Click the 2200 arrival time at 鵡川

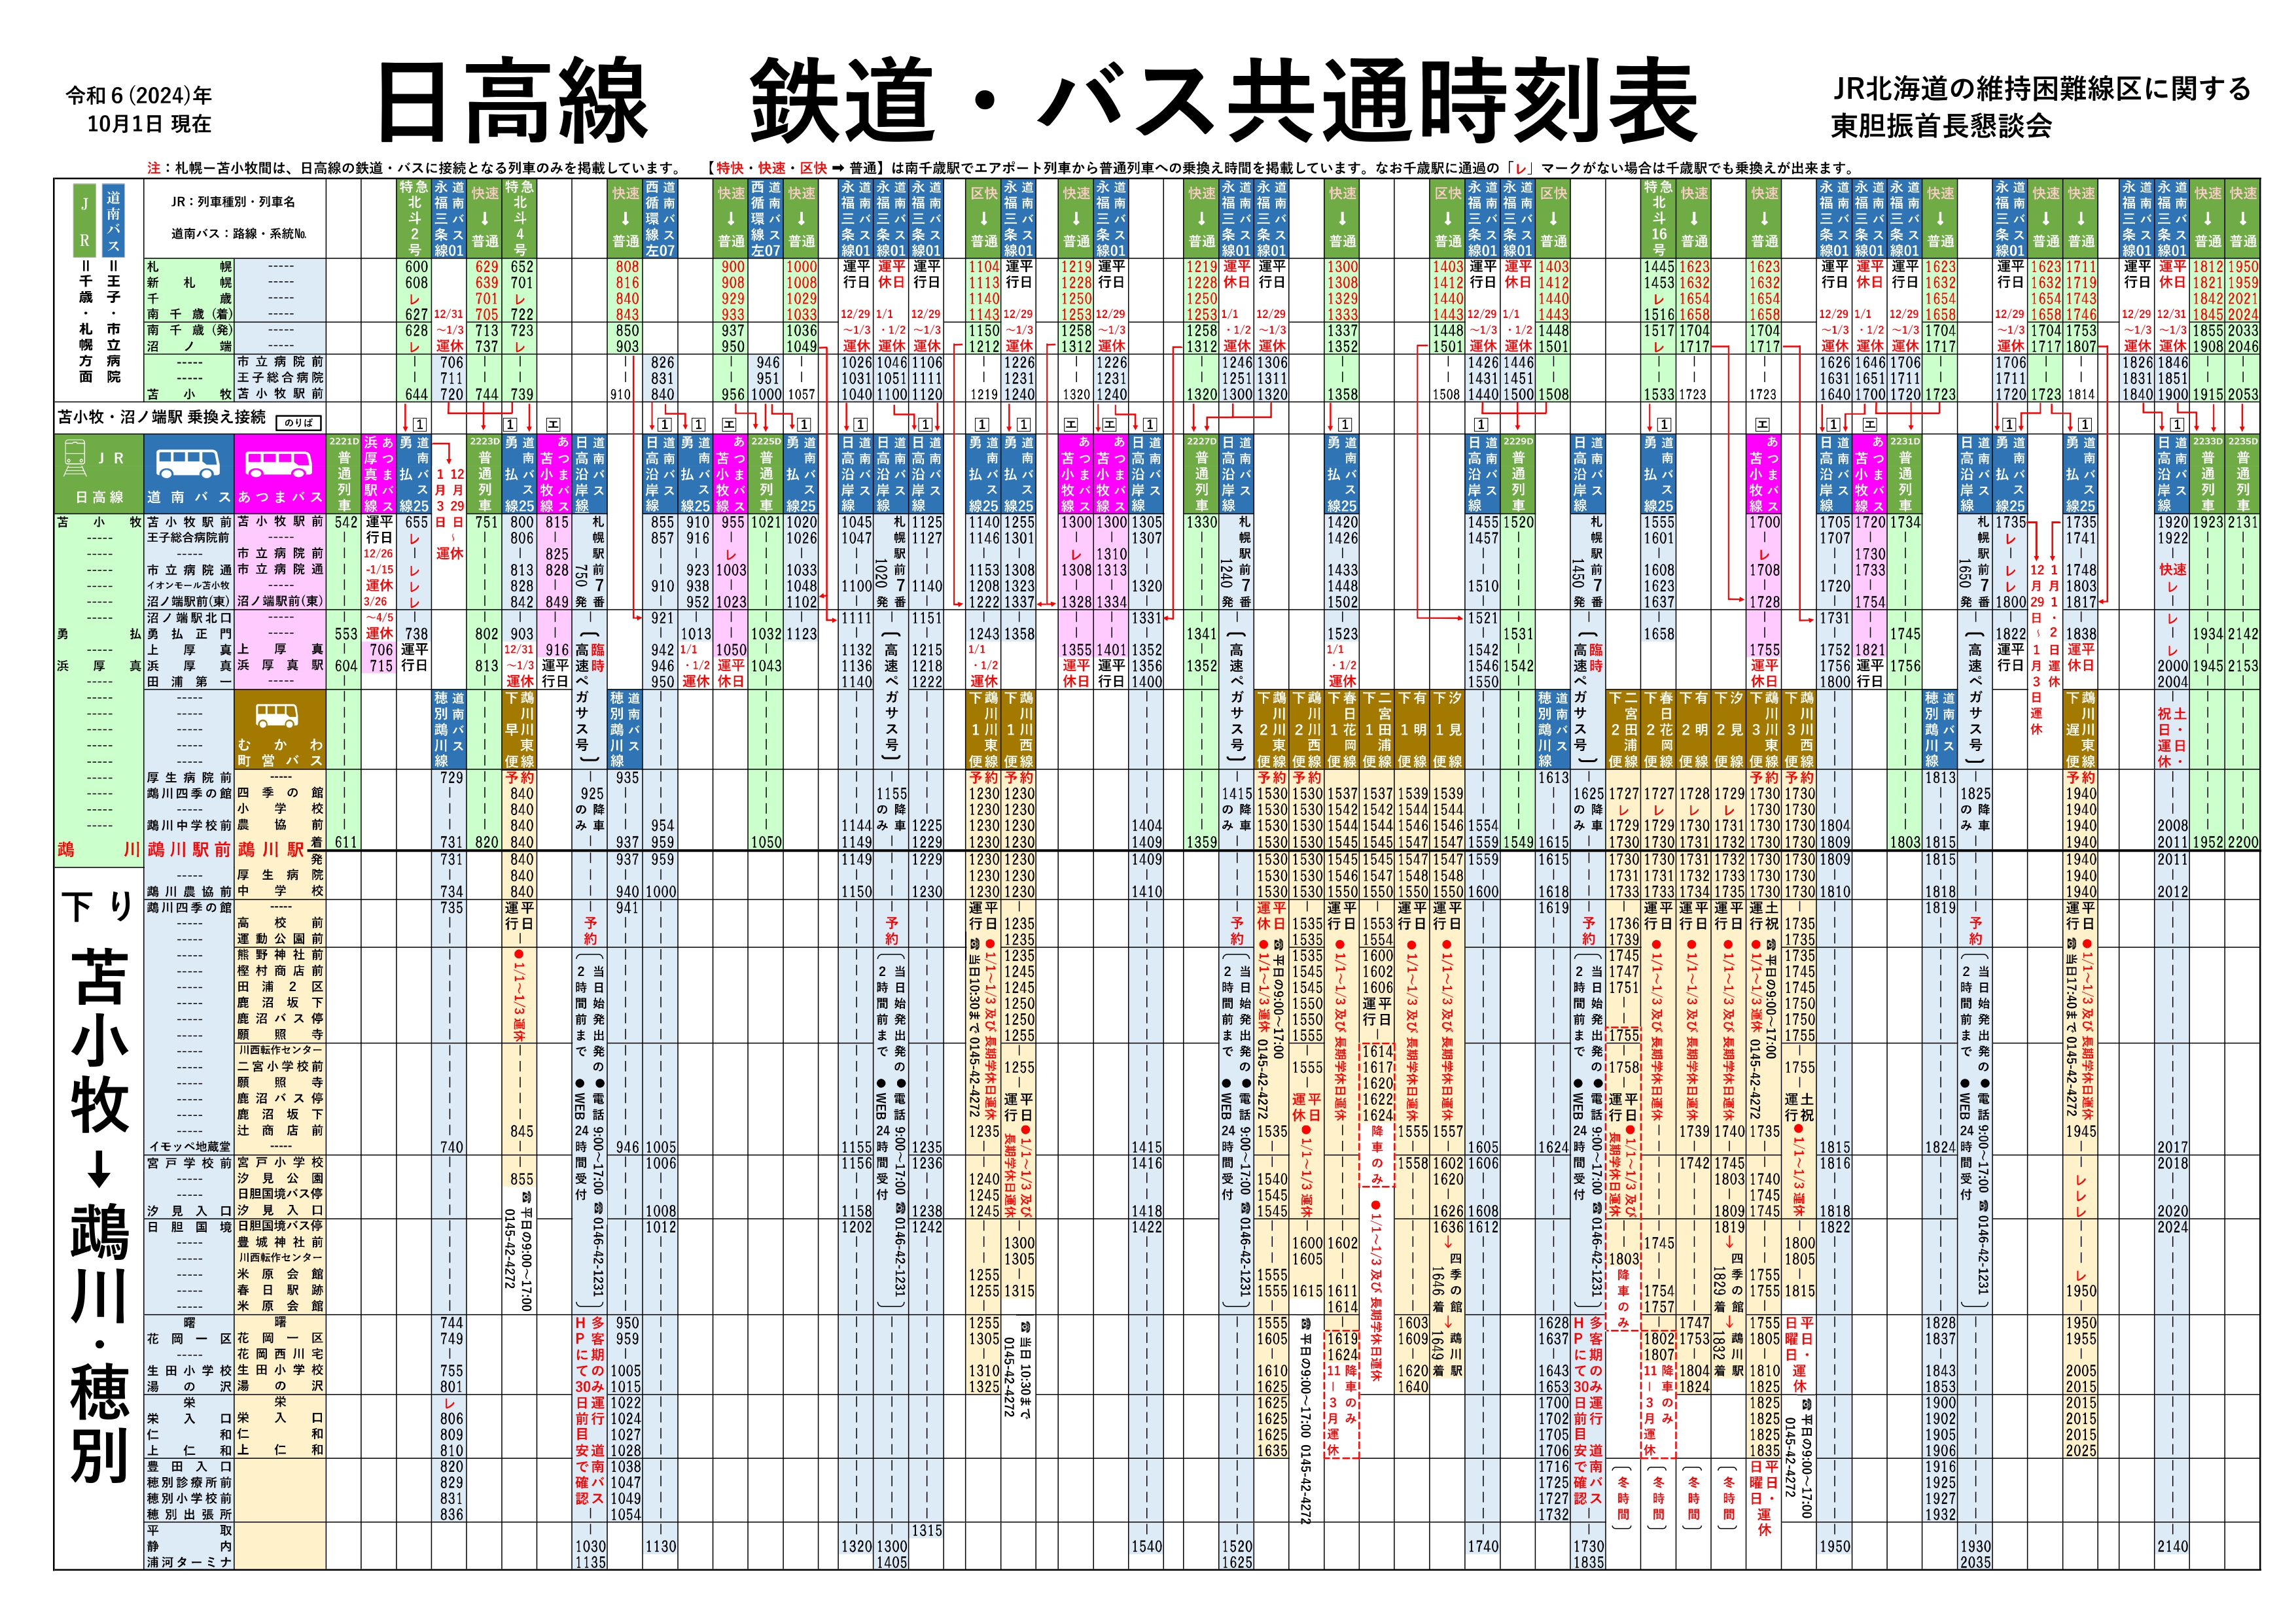pos(2243,842)
